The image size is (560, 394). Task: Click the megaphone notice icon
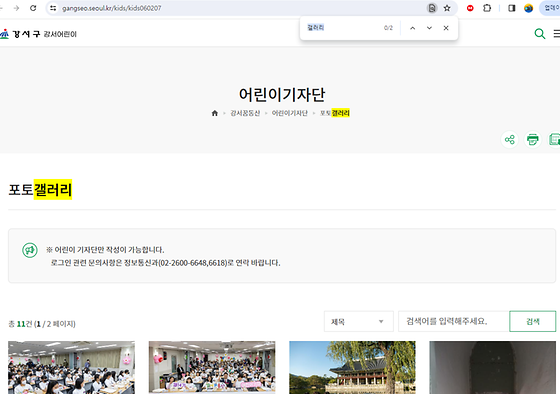point(30,250)
